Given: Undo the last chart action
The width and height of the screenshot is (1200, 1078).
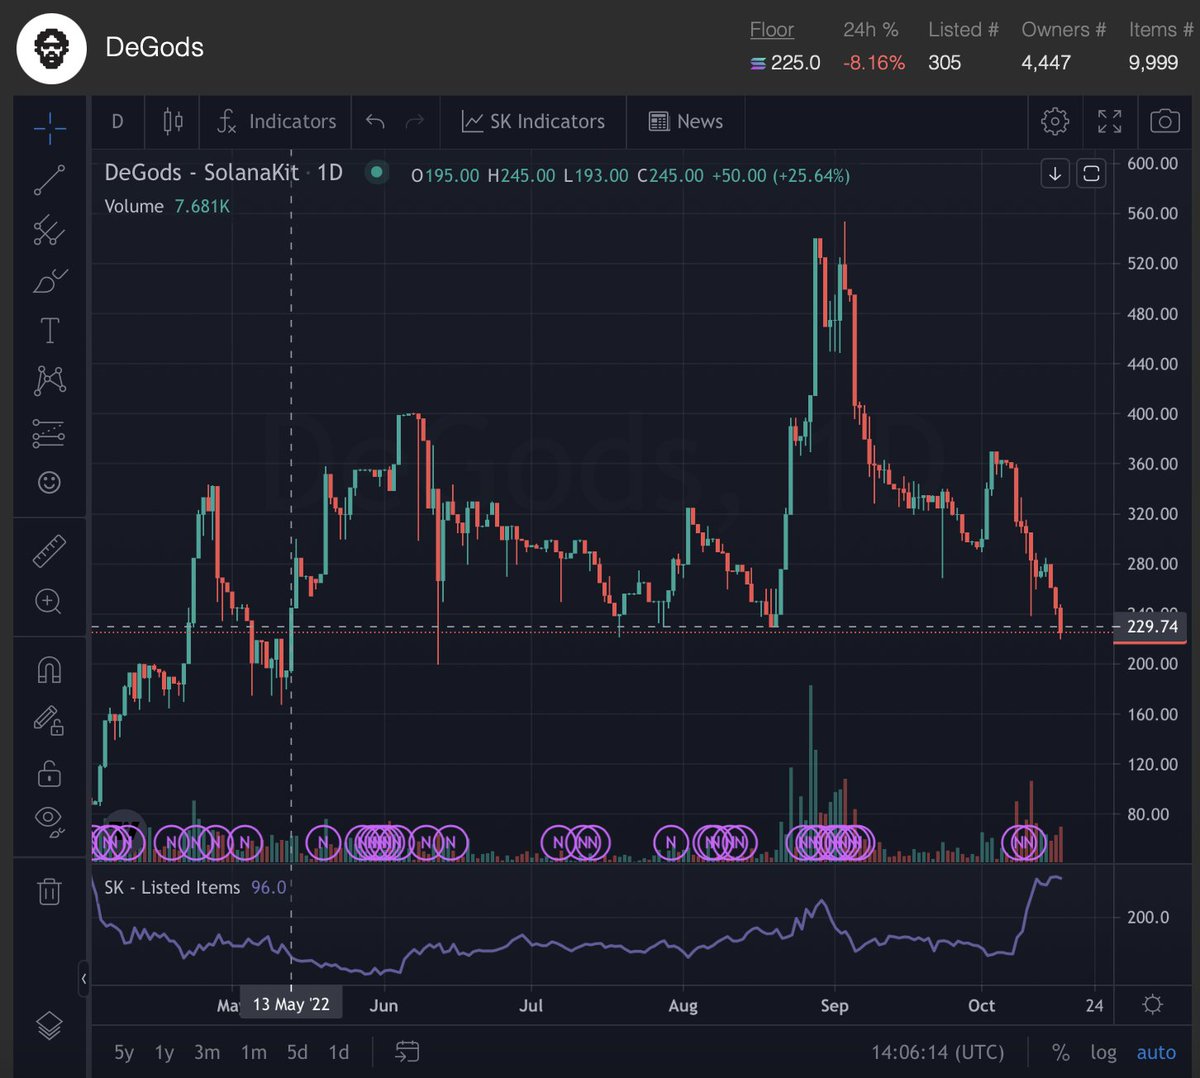Looking at the screenshot, I should coord(375,122).
